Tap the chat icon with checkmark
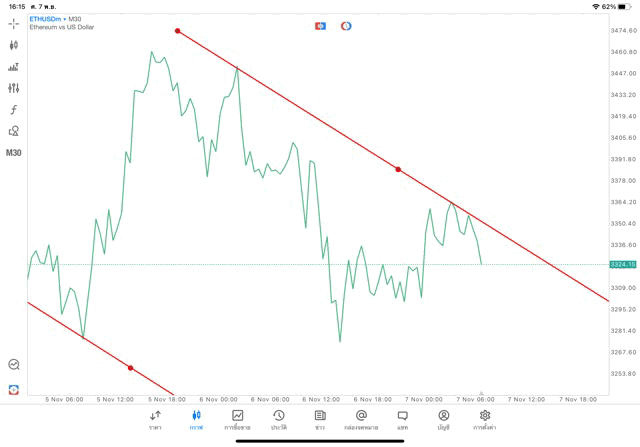Image resolution: width=640 pixels, height=447 pixels. (14, 365)
